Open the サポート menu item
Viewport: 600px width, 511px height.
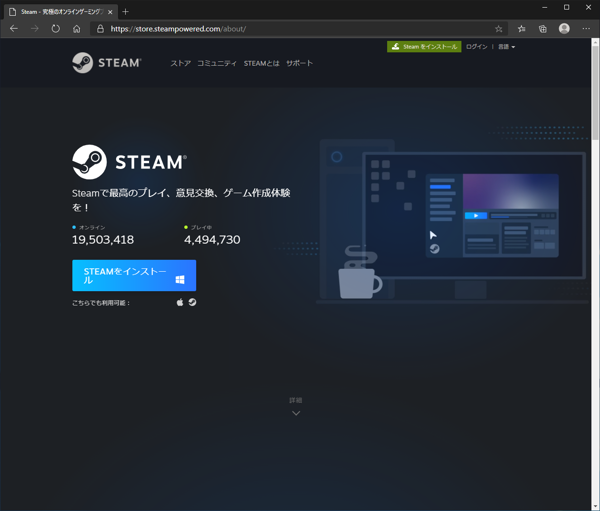(299, 63)
